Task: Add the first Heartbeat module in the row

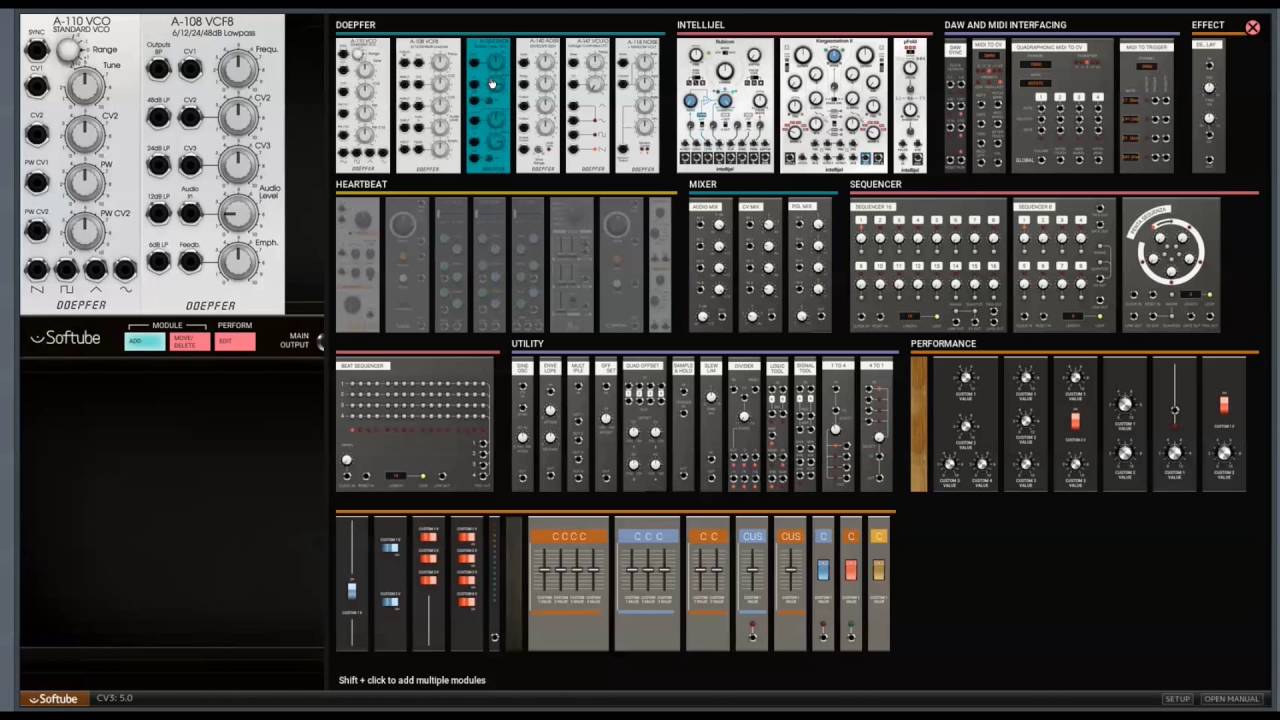Action: (357, 265)
